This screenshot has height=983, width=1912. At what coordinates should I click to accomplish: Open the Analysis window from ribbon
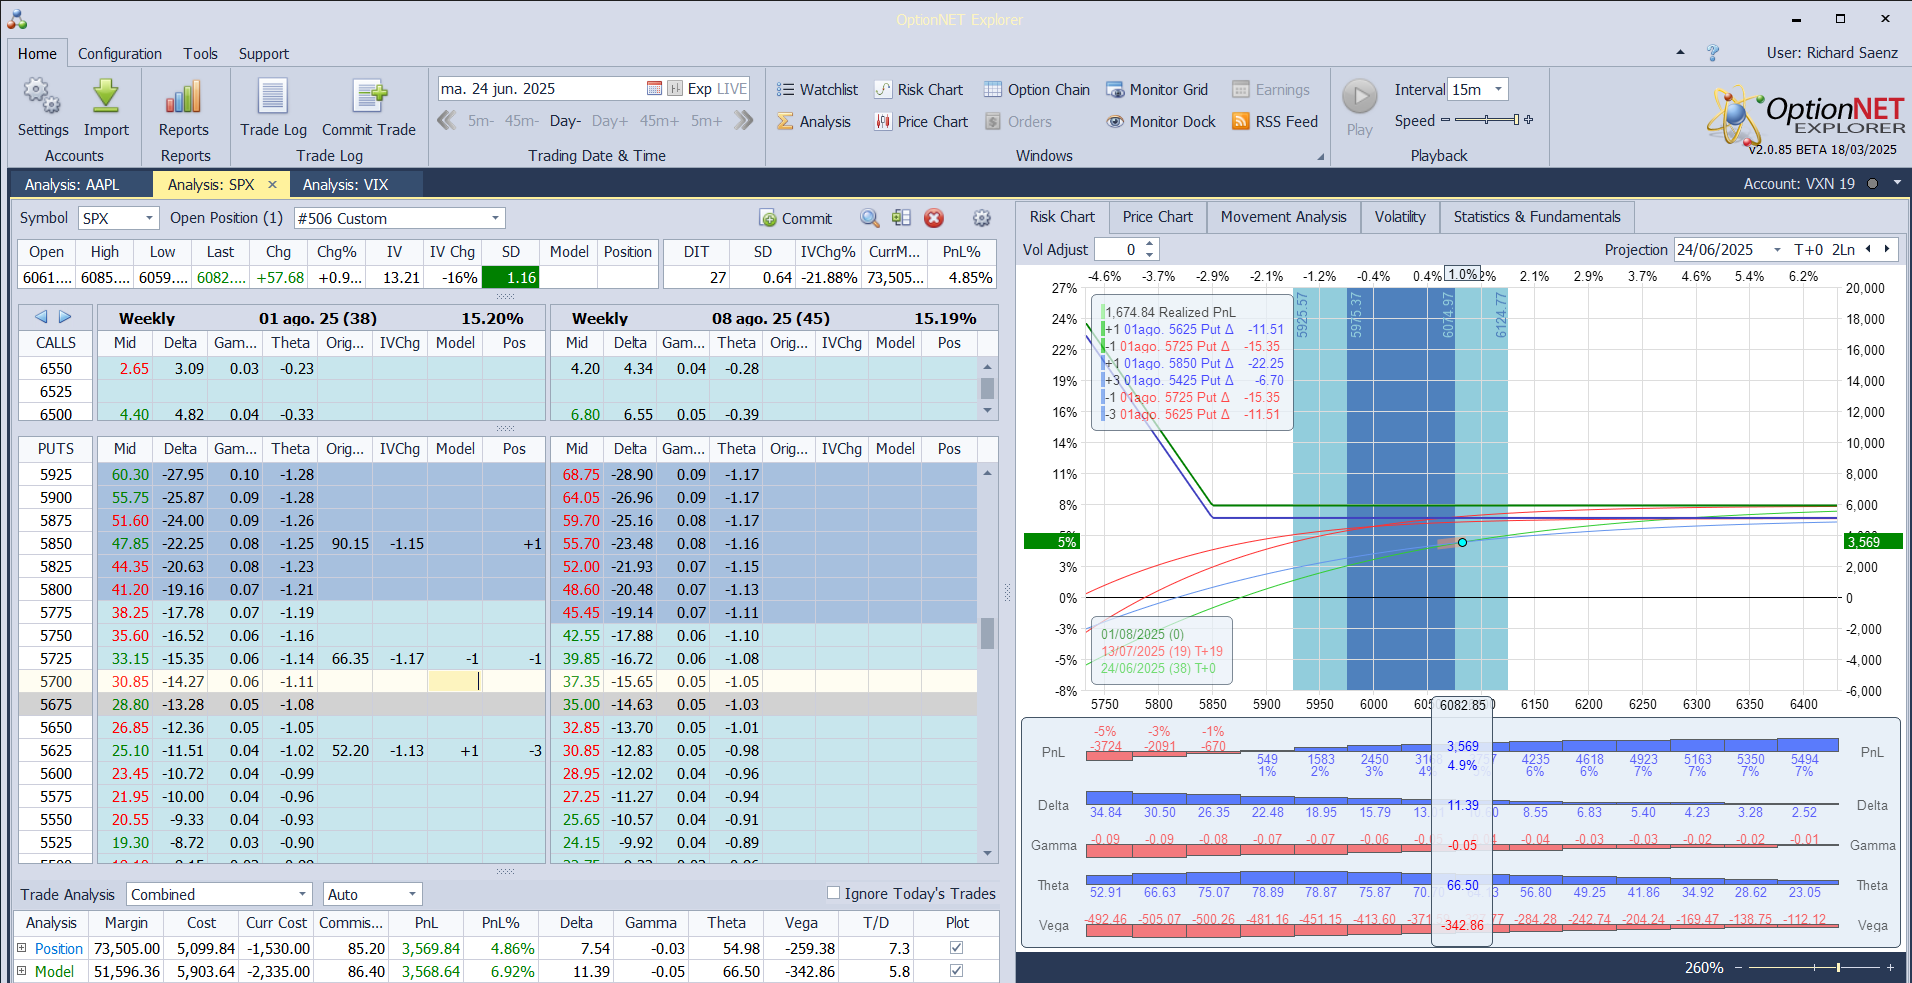pos(814,122)
